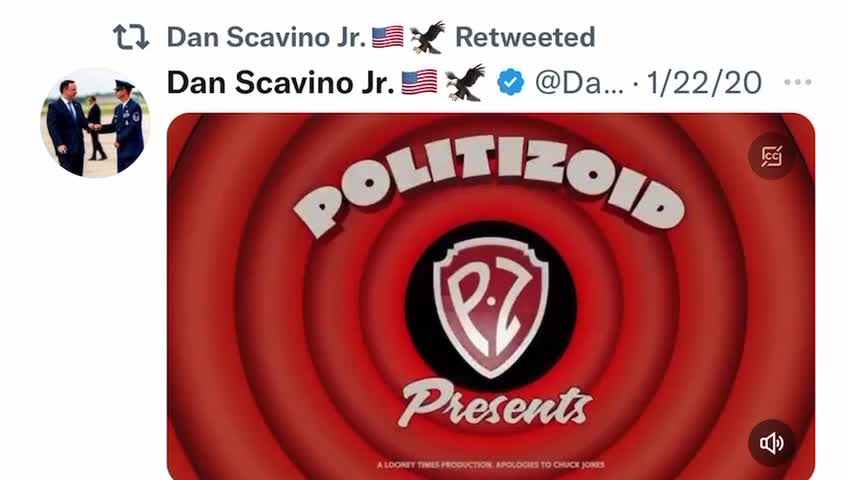Play the video via the PZ shield logo
This screenshot has height=480, width=848.
click(x=491, y=306)
